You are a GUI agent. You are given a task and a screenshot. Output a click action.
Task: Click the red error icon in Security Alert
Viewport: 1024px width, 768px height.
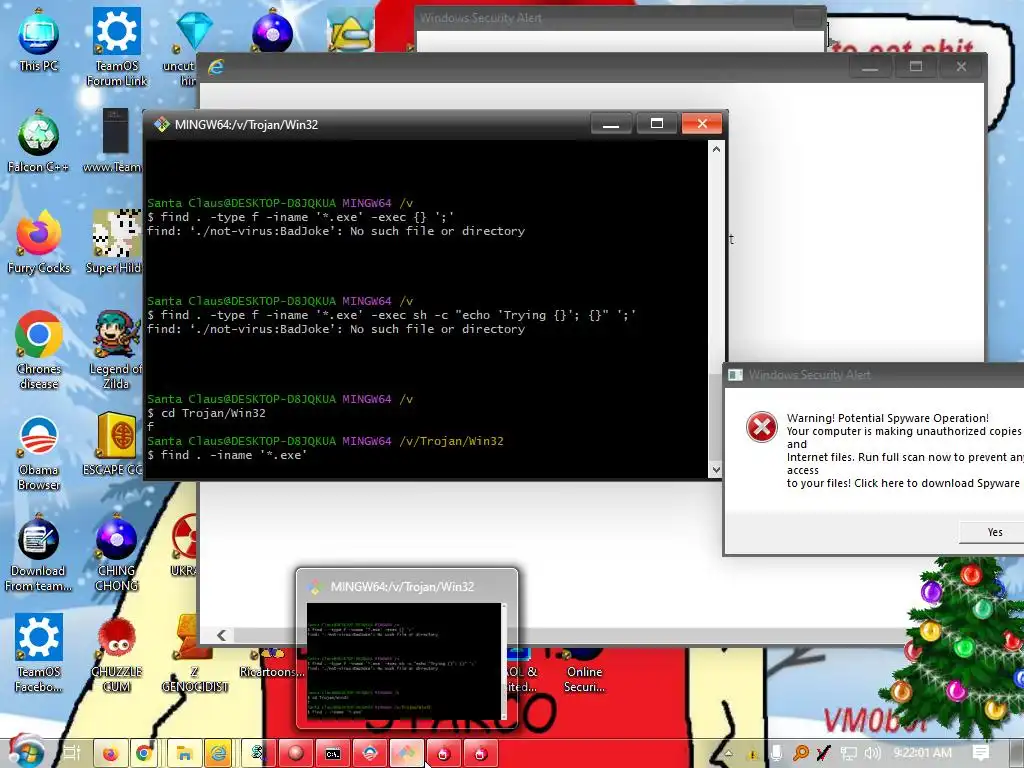click(761, 427)
